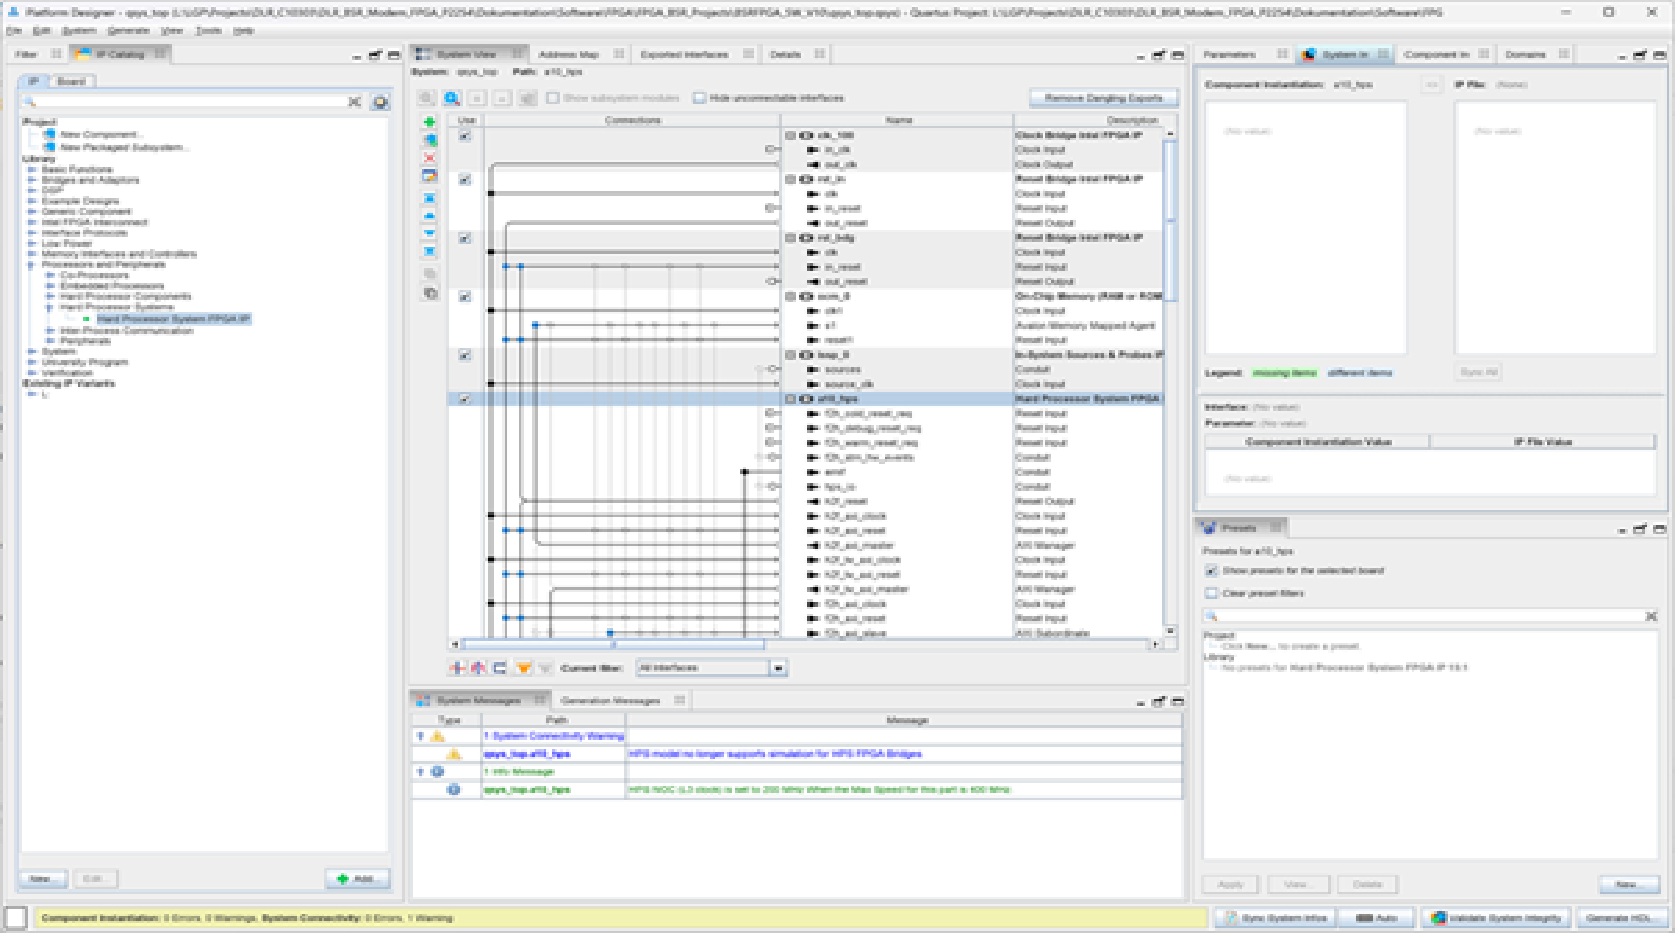1680x941 pixels.
Task: Click the Validate System Integrity button
Action: point(1497,918)
